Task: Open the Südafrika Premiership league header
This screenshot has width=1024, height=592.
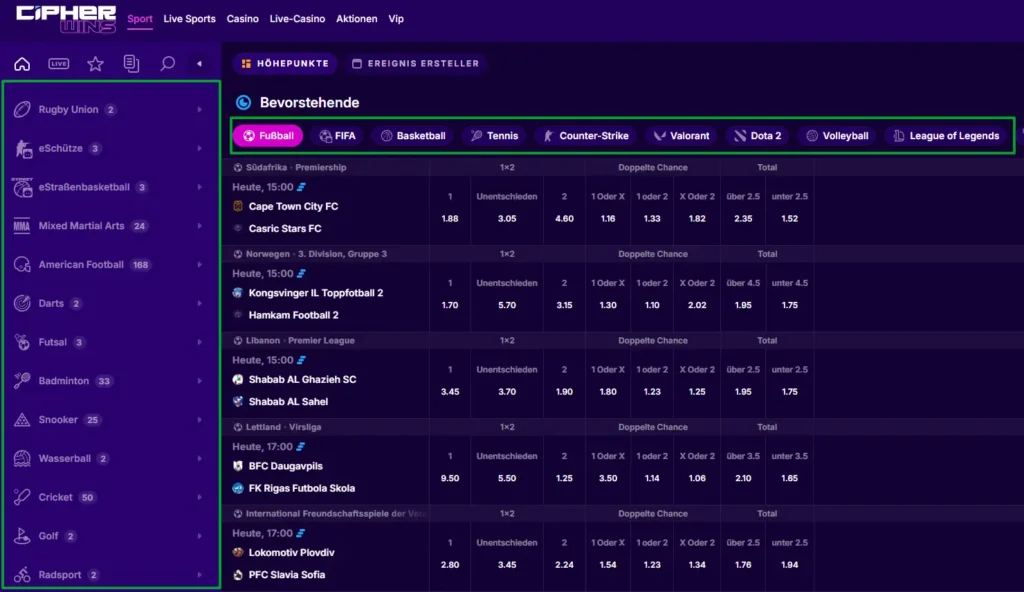Action: [296, 167]
